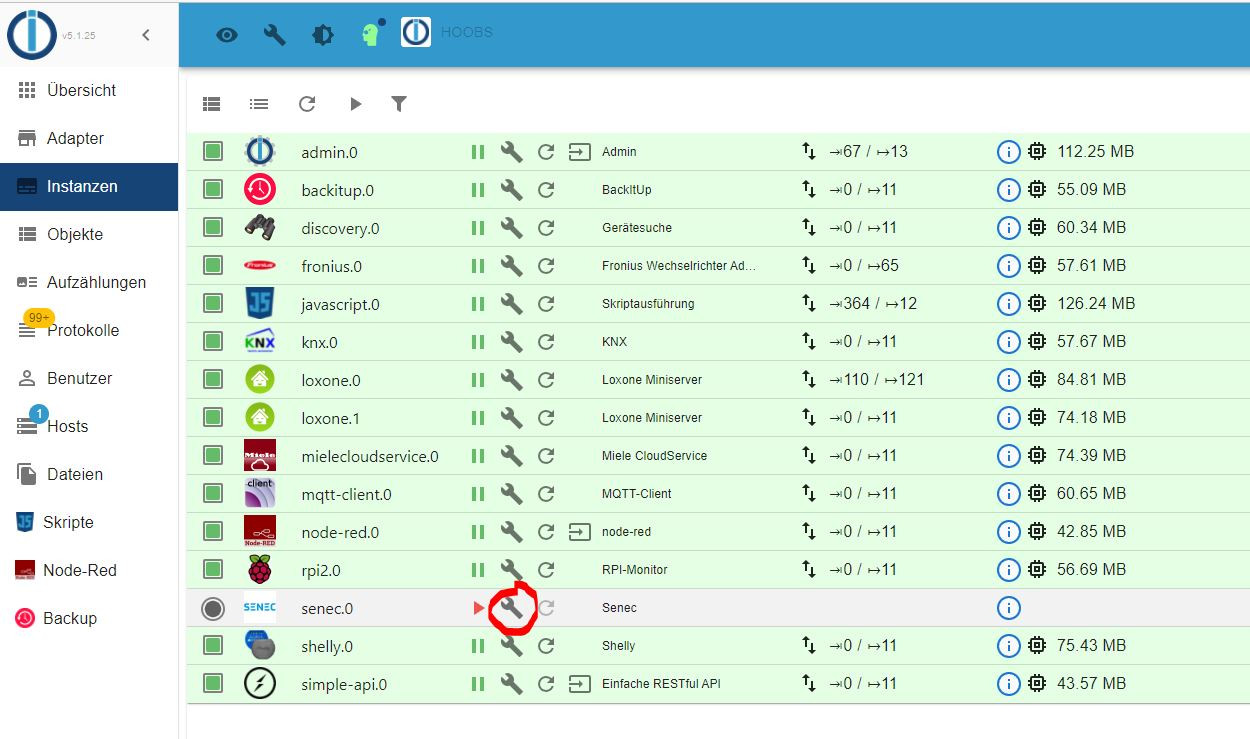1250x739 pixels.
Task: Open settings wrench for node-red.0
Action: coord(511,532)
